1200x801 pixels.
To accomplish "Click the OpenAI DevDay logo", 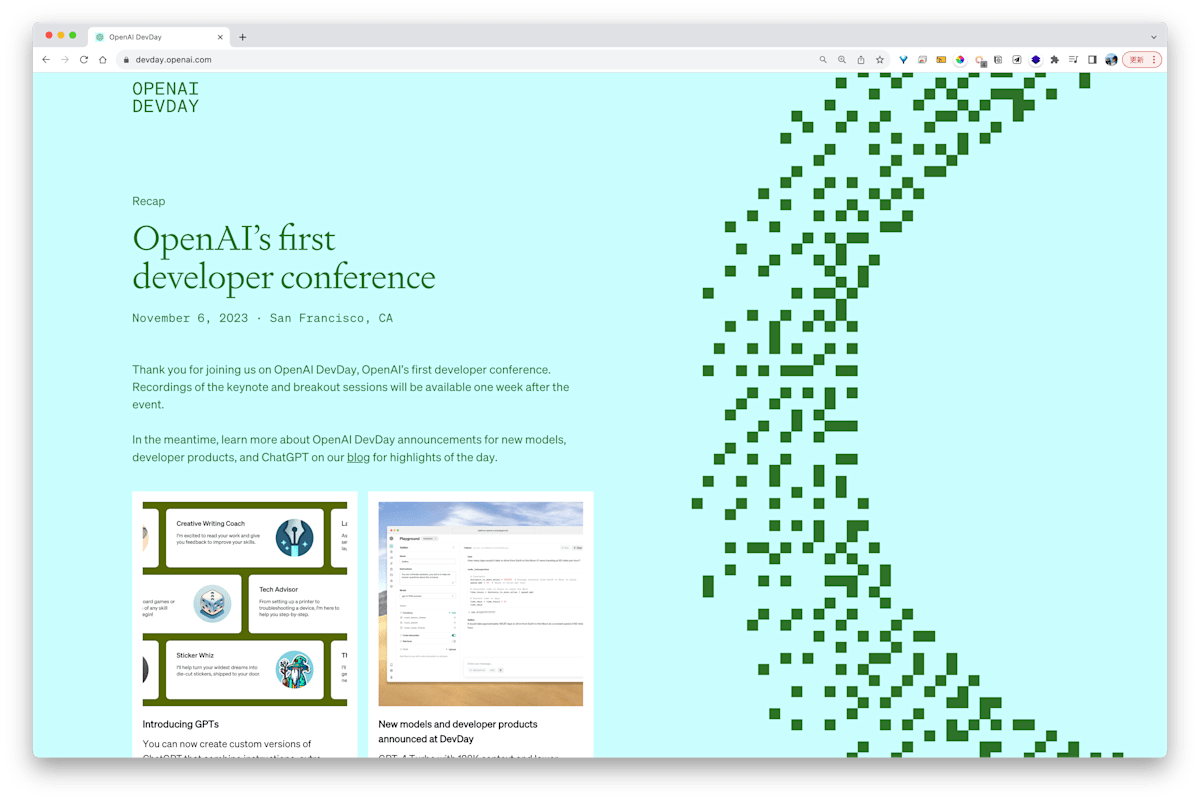I will [165, 97].
